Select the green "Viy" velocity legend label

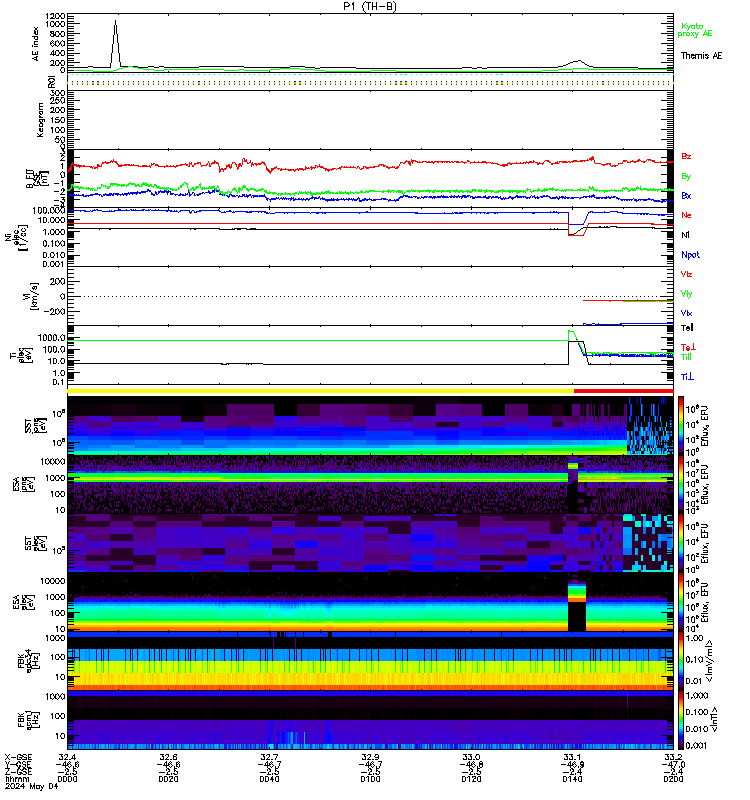coord(686,294)
